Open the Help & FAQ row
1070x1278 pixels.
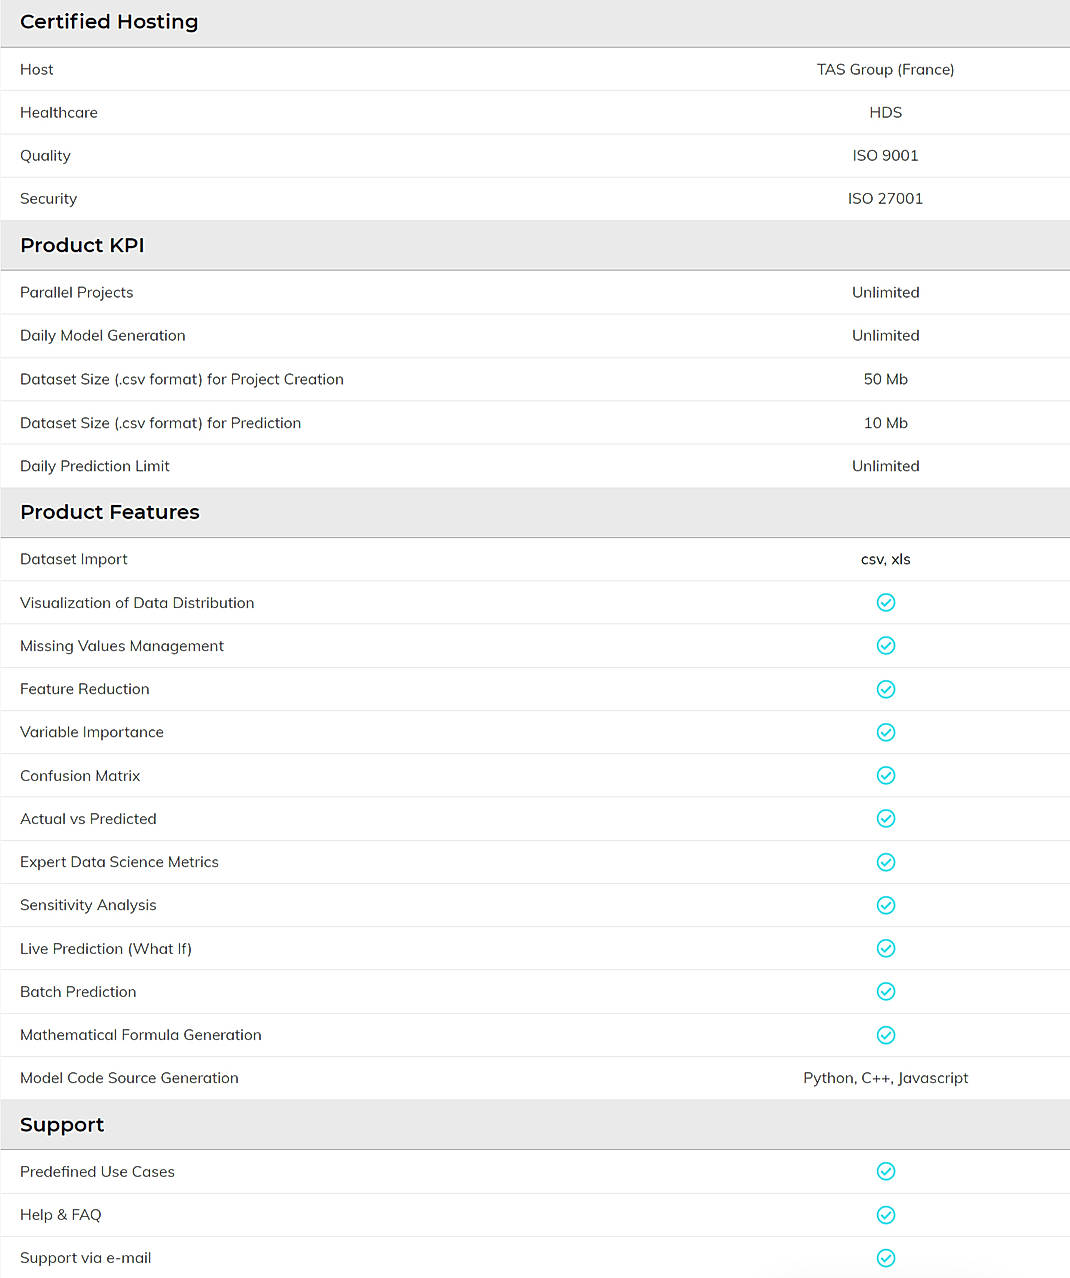click(60, 1214)
